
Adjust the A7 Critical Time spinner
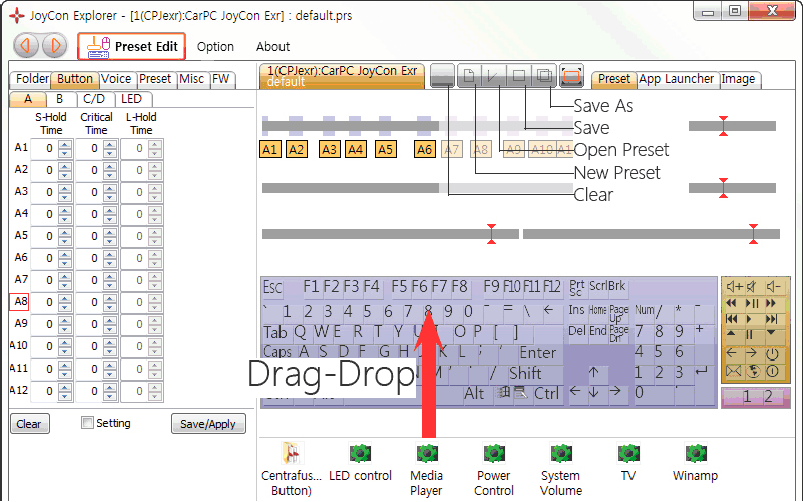coord(110,280)
